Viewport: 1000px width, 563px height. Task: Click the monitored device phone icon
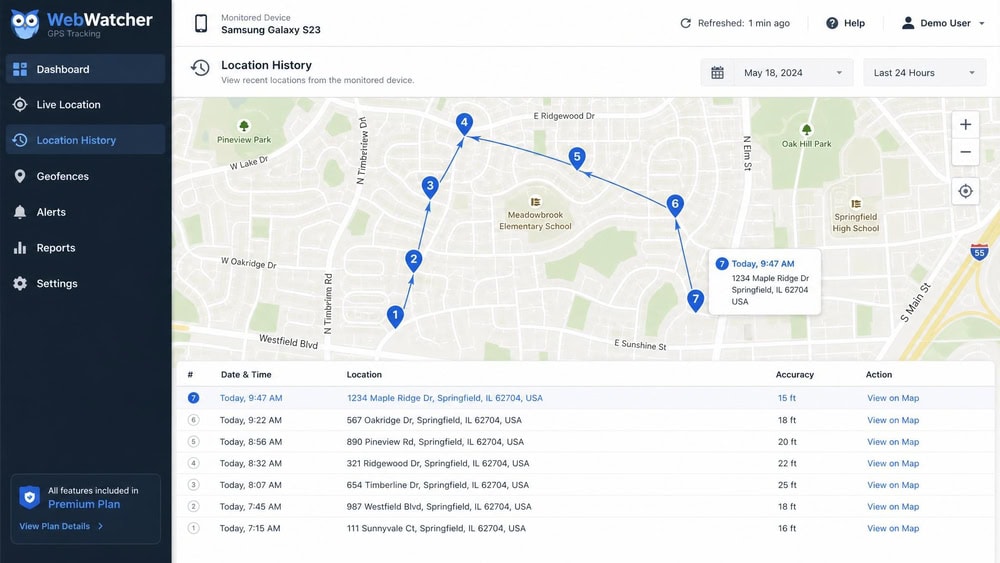tap(201, 24)
